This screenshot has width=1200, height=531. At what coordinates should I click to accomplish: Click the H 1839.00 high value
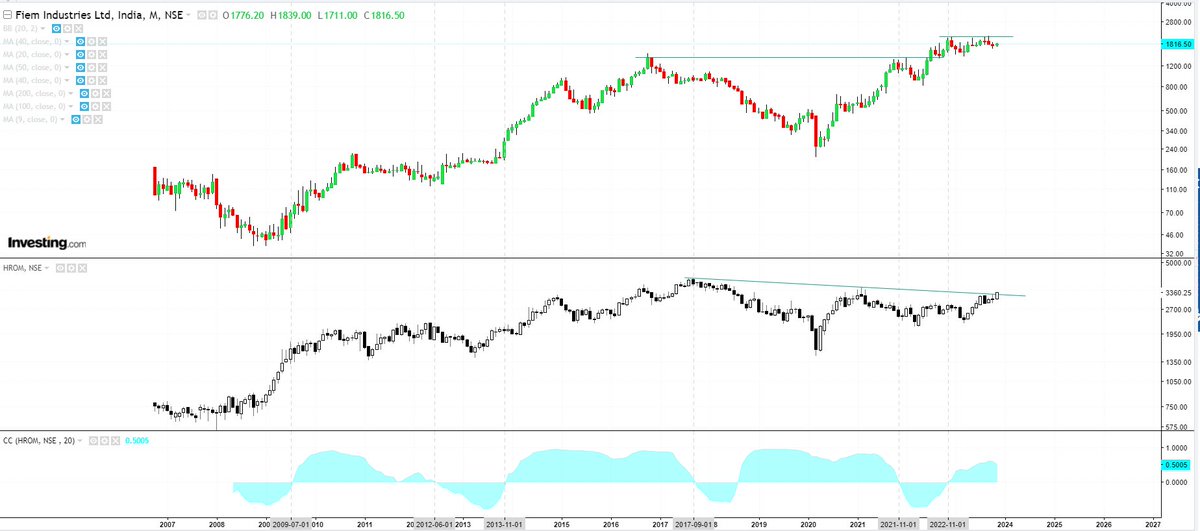coord(292,15)
